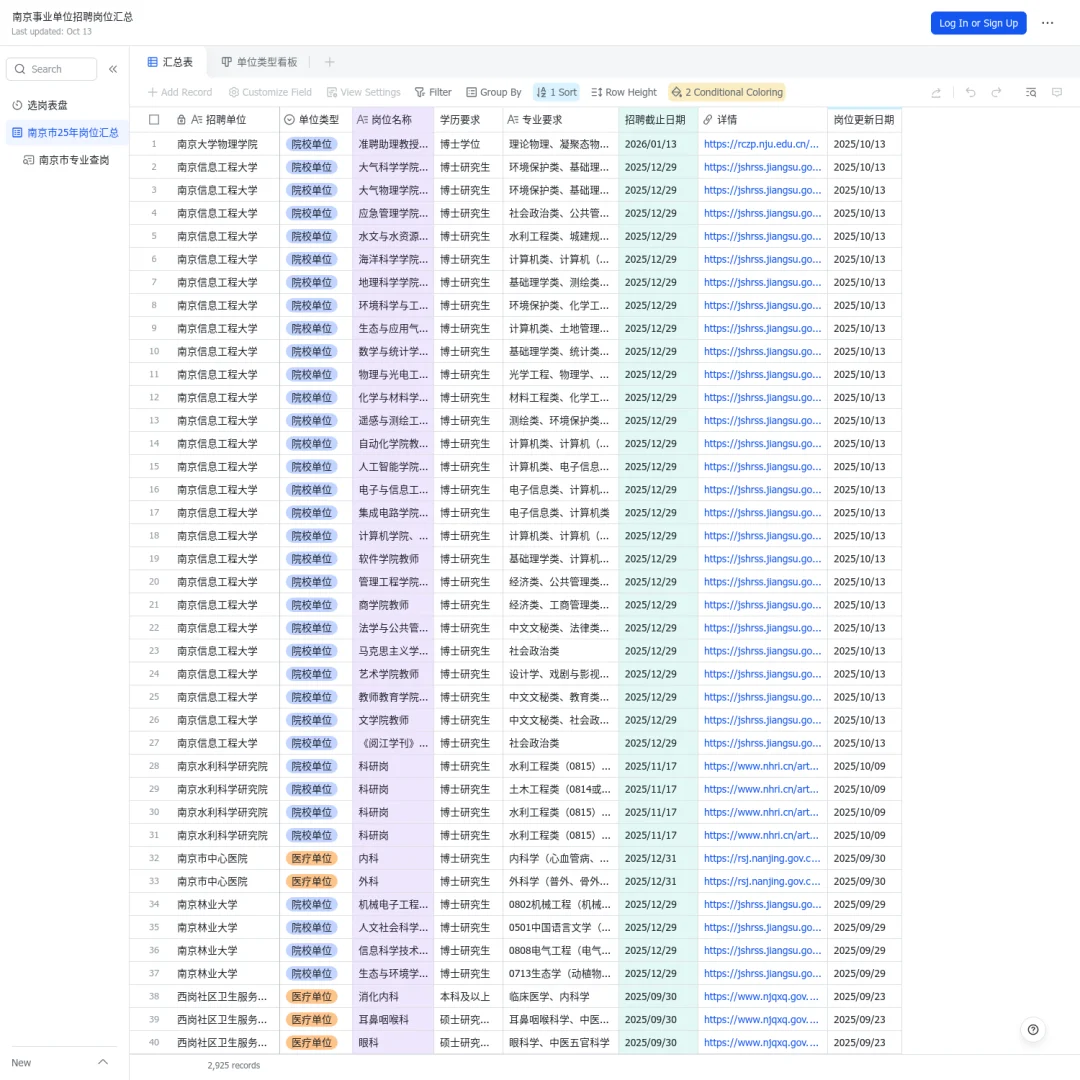Click 2026/01/13 deadline cell
The image size is (1080, 1080).
pos(658,144)
